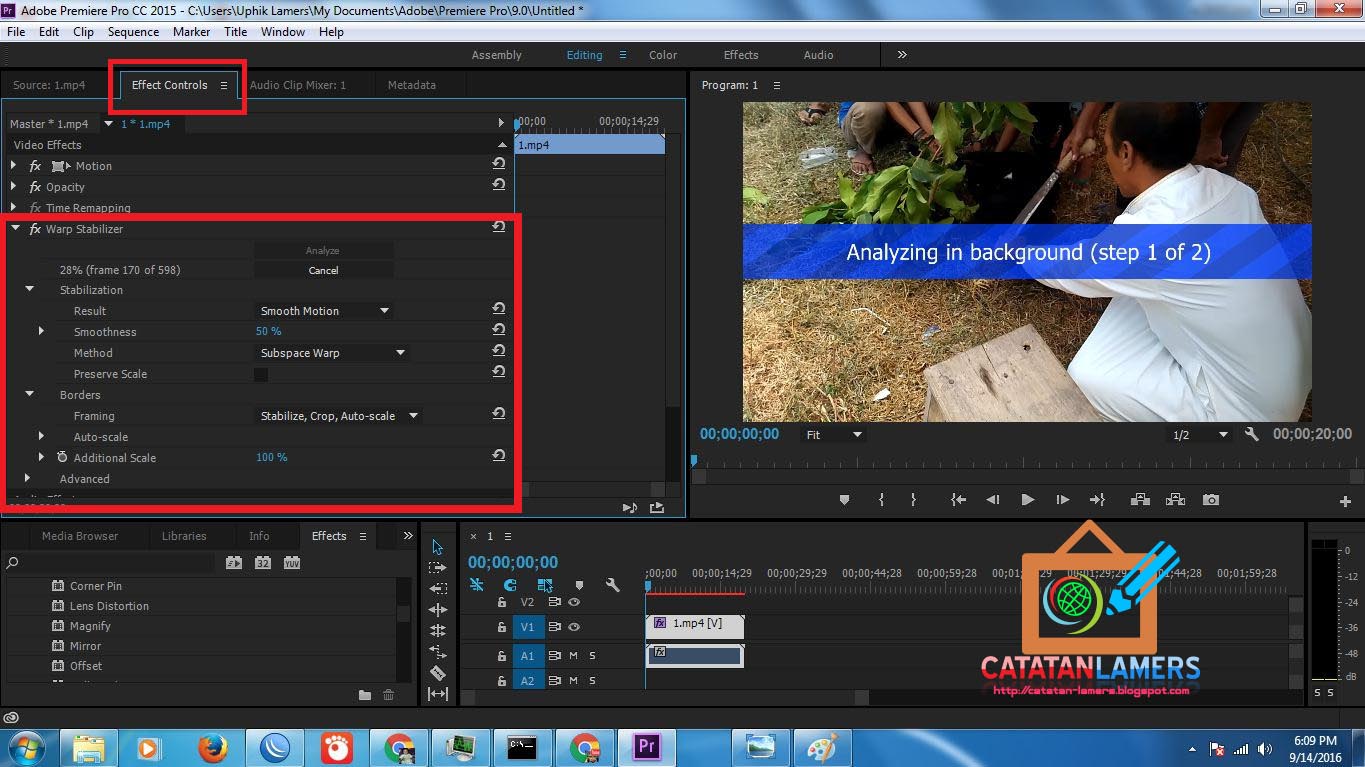Mute track A1
The image size is (1365, 767).
(x=574, y=656)
